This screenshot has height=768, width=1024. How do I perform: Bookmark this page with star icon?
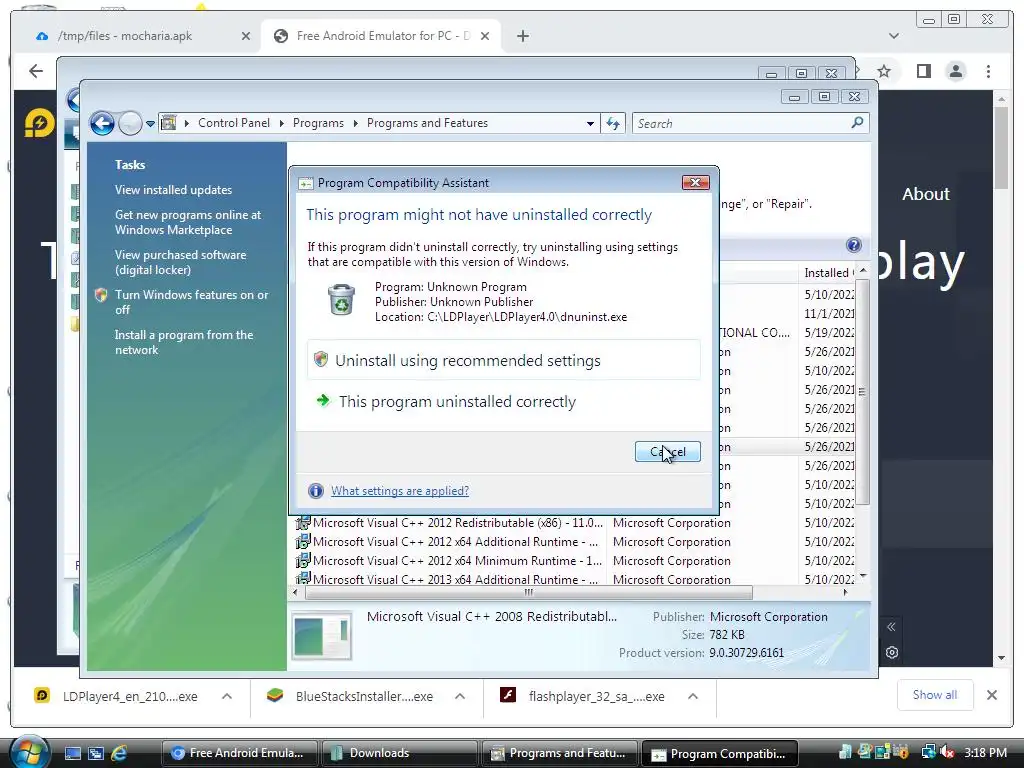tap(884, 71)
